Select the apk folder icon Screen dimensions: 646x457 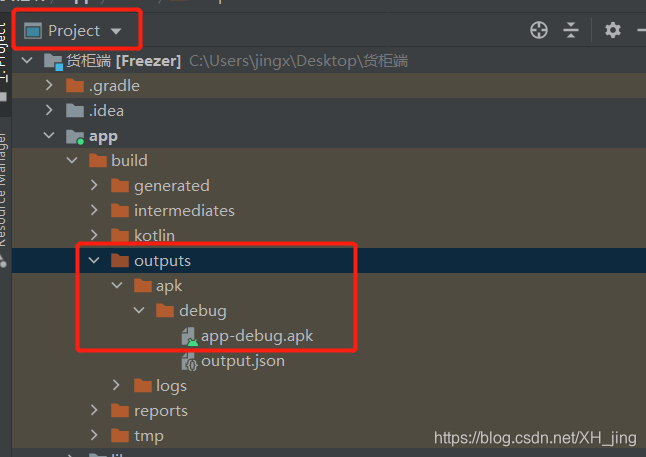click(143, 285)
